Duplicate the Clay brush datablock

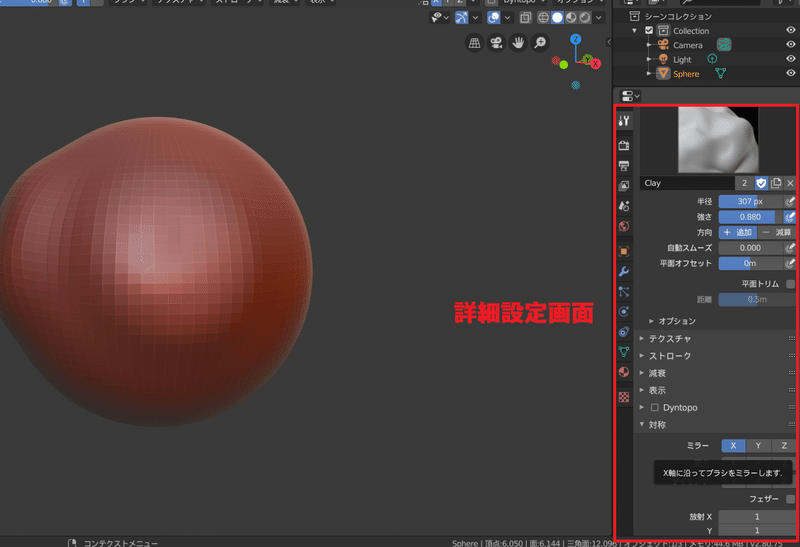[776, 183]
